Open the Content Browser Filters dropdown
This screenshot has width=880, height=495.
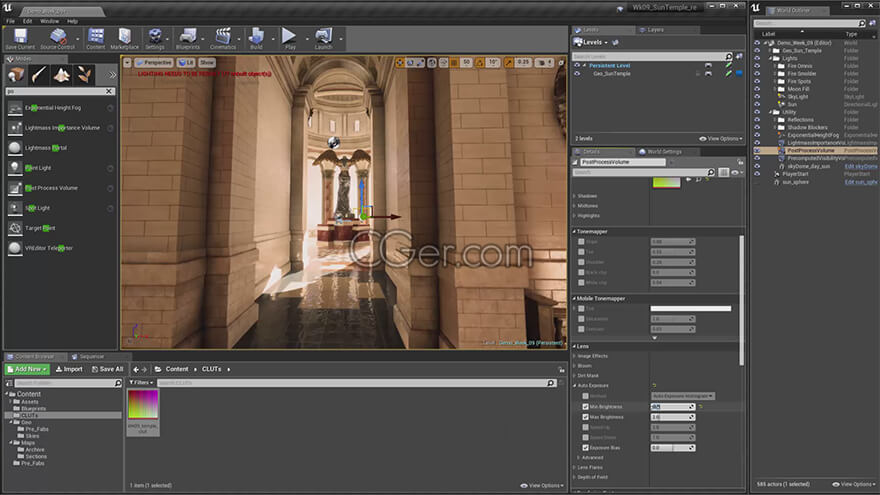coord(141,383)
